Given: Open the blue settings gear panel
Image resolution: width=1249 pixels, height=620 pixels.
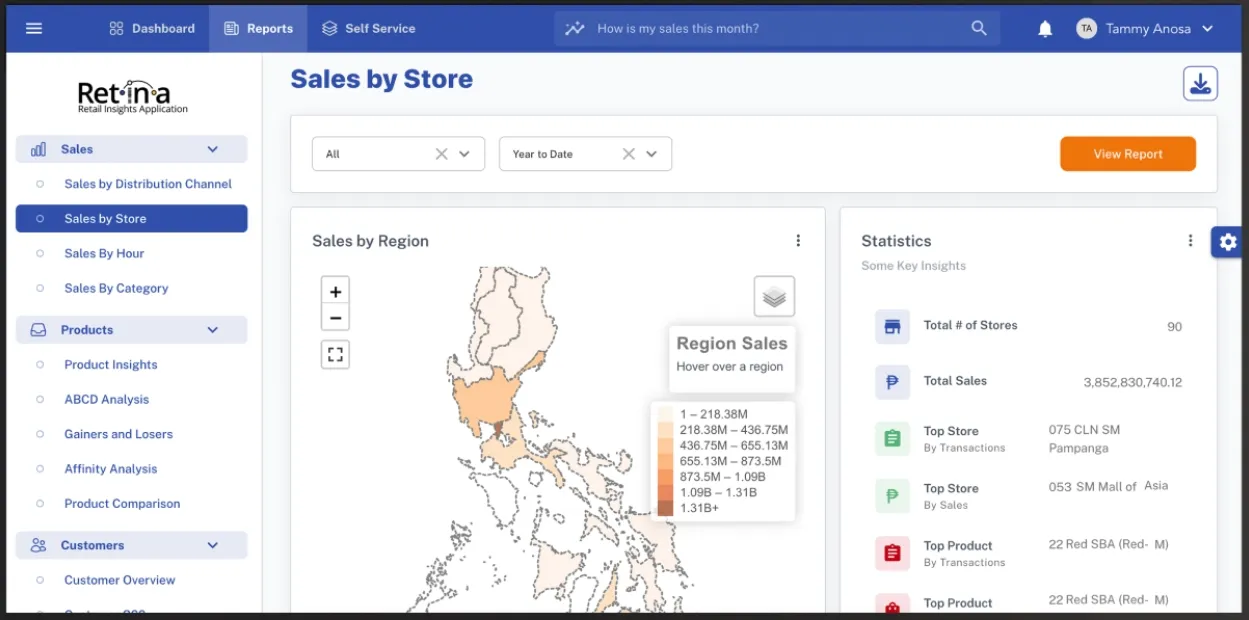Looking at the screenshot, I should point(1228,242).
